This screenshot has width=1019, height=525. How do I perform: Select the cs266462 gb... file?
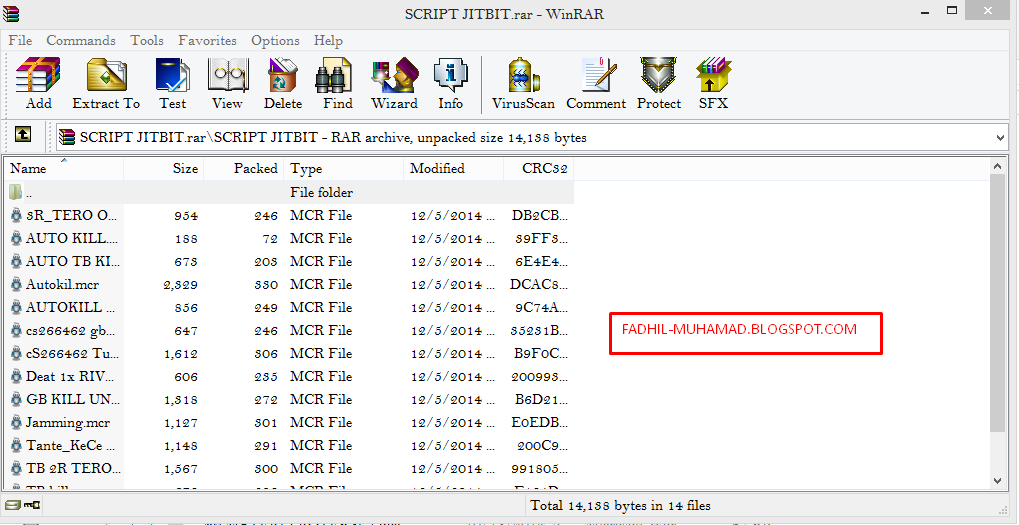click(x=289, y=330)
